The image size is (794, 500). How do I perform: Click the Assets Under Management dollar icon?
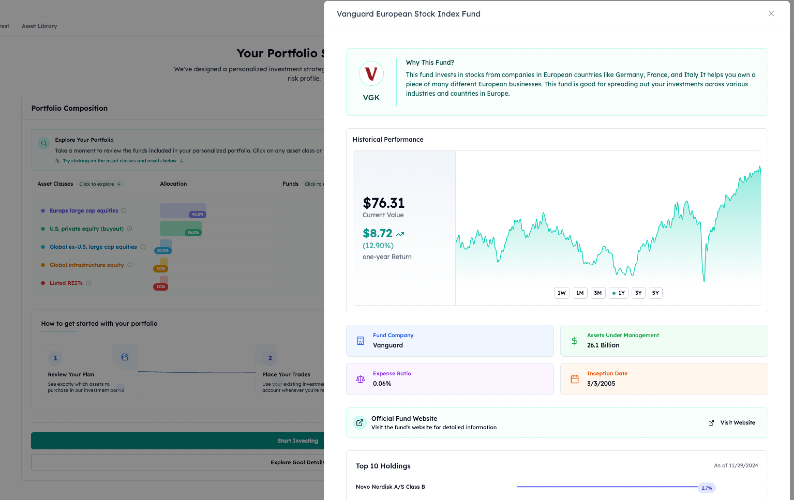point(574,341)
